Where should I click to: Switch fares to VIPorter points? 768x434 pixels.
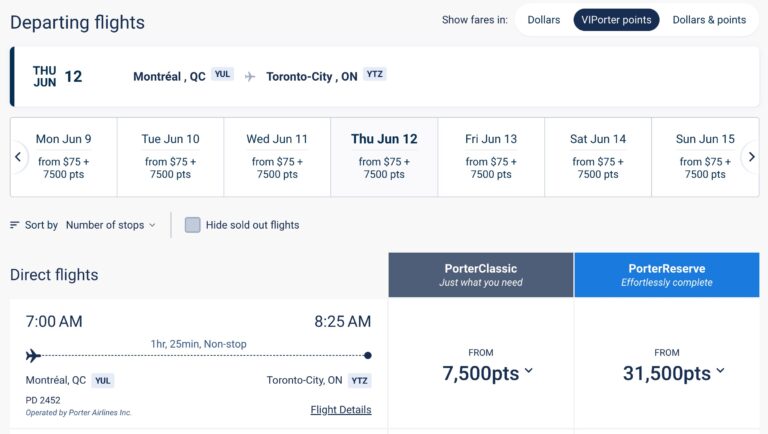click(x=616, y=20)
